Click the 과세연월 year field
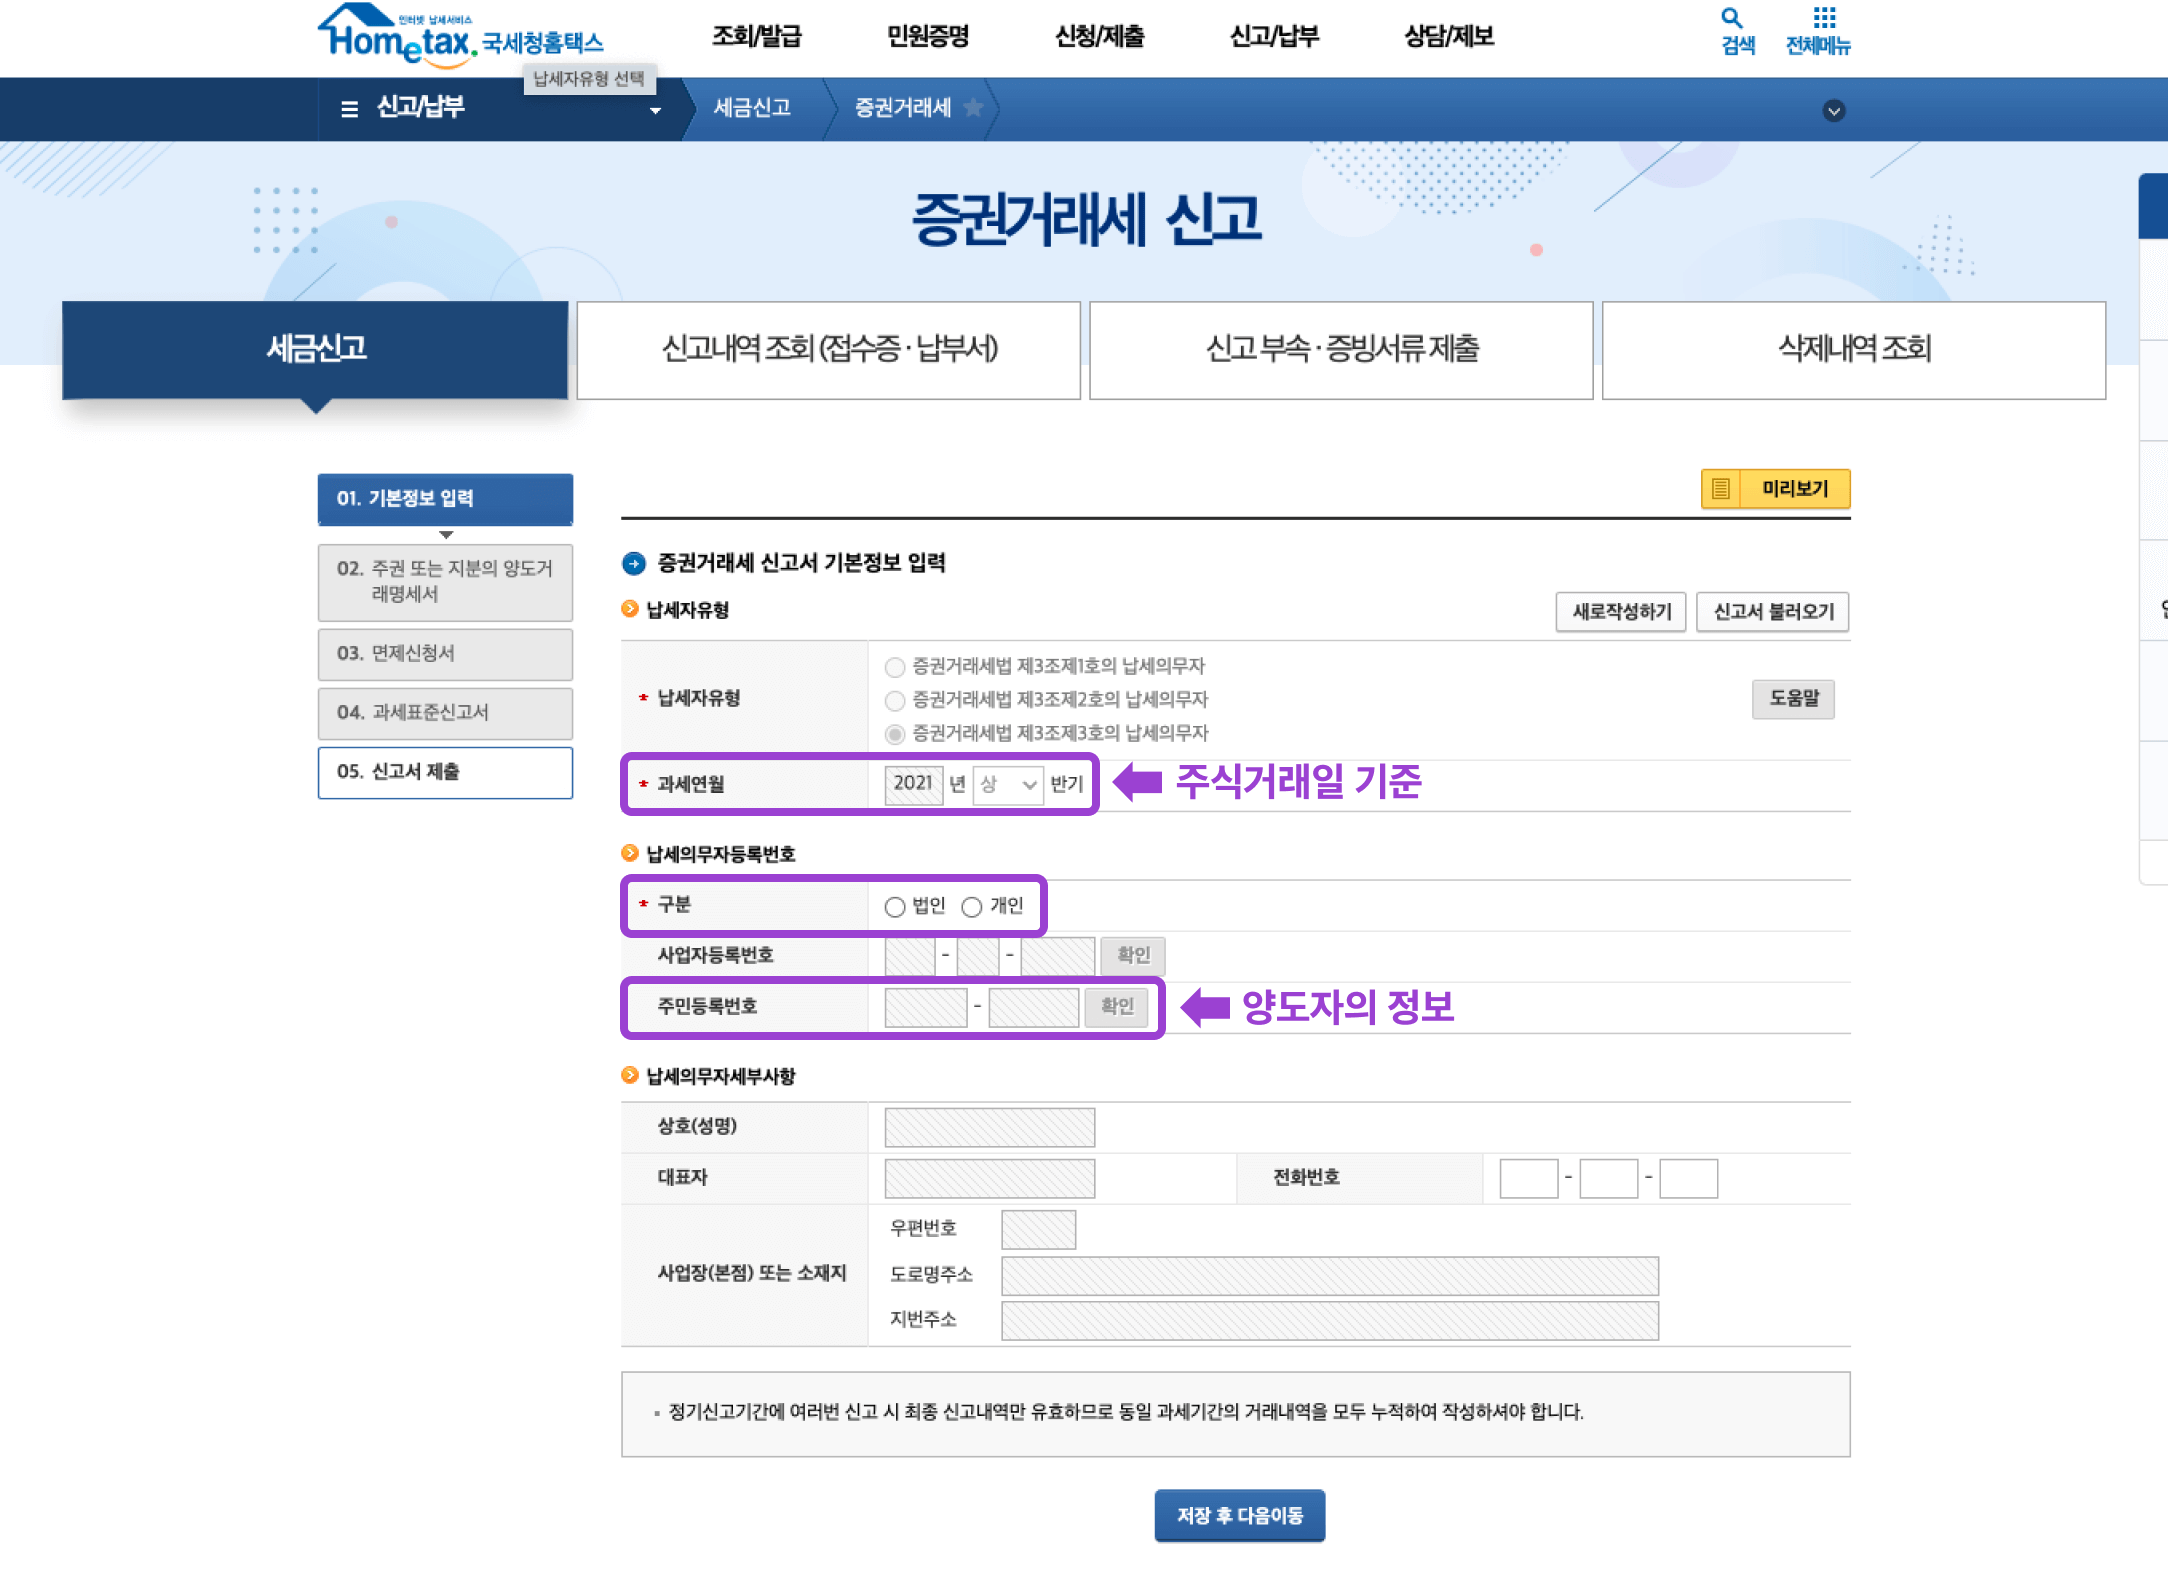 coord(913,784)
